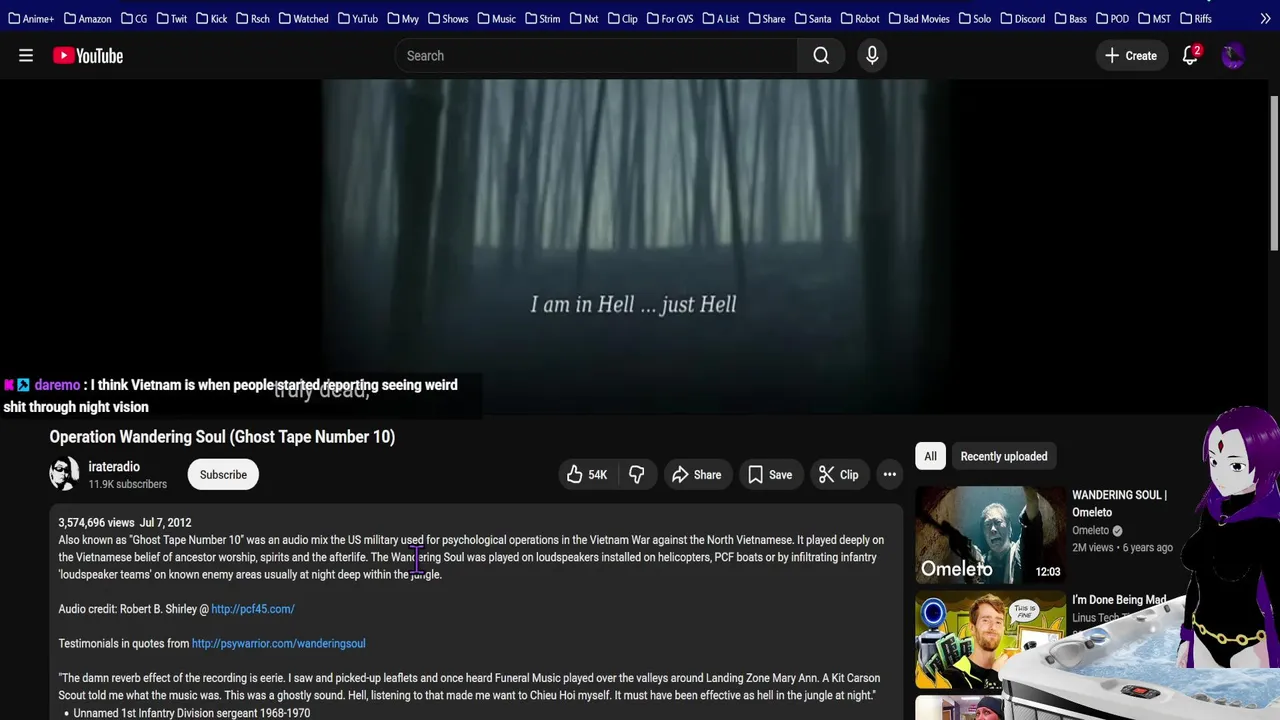This screenshot has height=720, width=1280.
Task: Open the A List bookmarks folder
Action: tap(720, 18)
